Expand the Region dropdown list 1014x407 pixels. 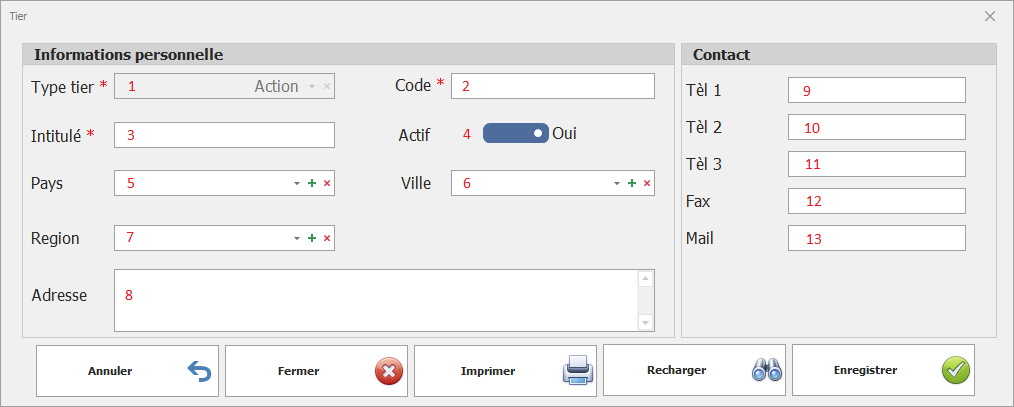pyautogui.click(x=296, y=239)
